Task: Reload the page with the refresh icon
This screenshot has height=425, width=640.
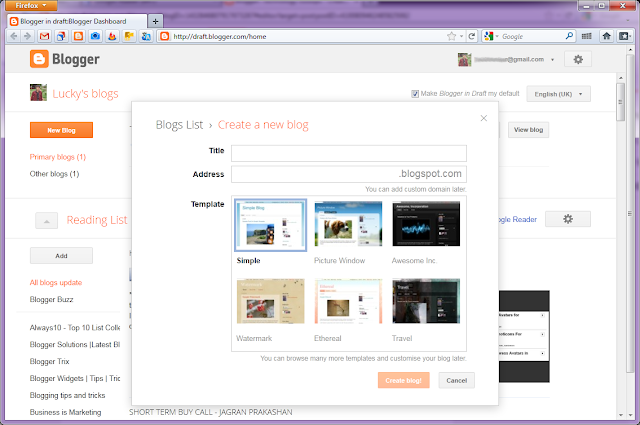Action: (472, 36)
